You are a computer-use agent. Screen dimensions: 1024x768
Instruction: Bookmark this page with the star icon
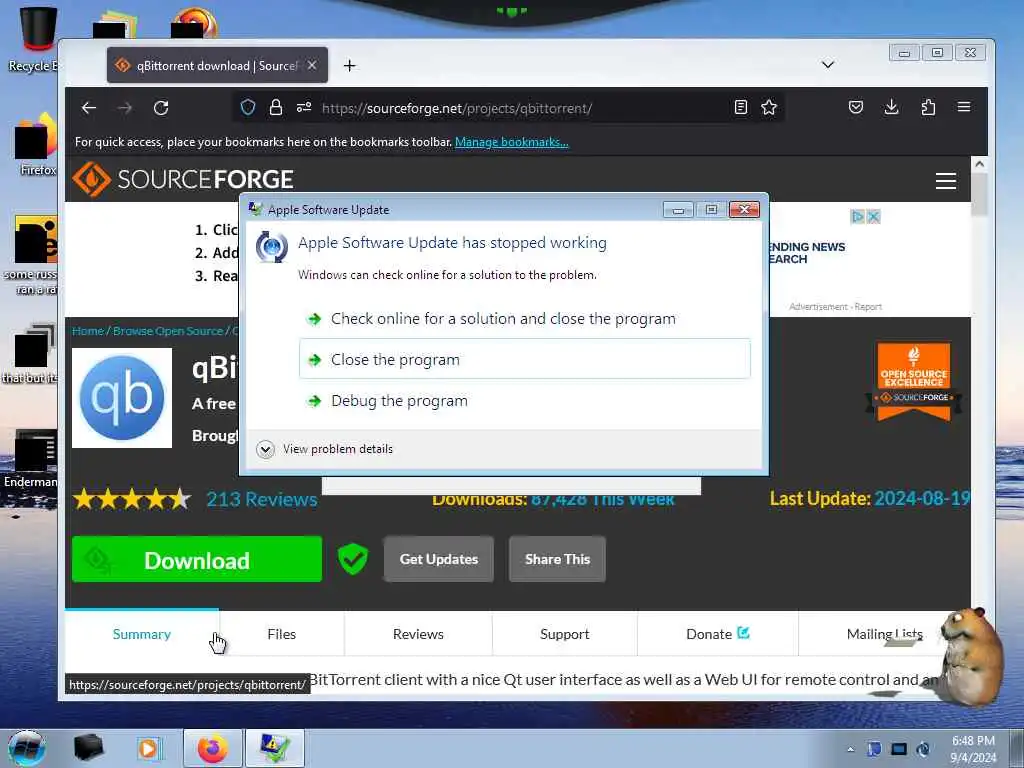(x=769, y=107)
